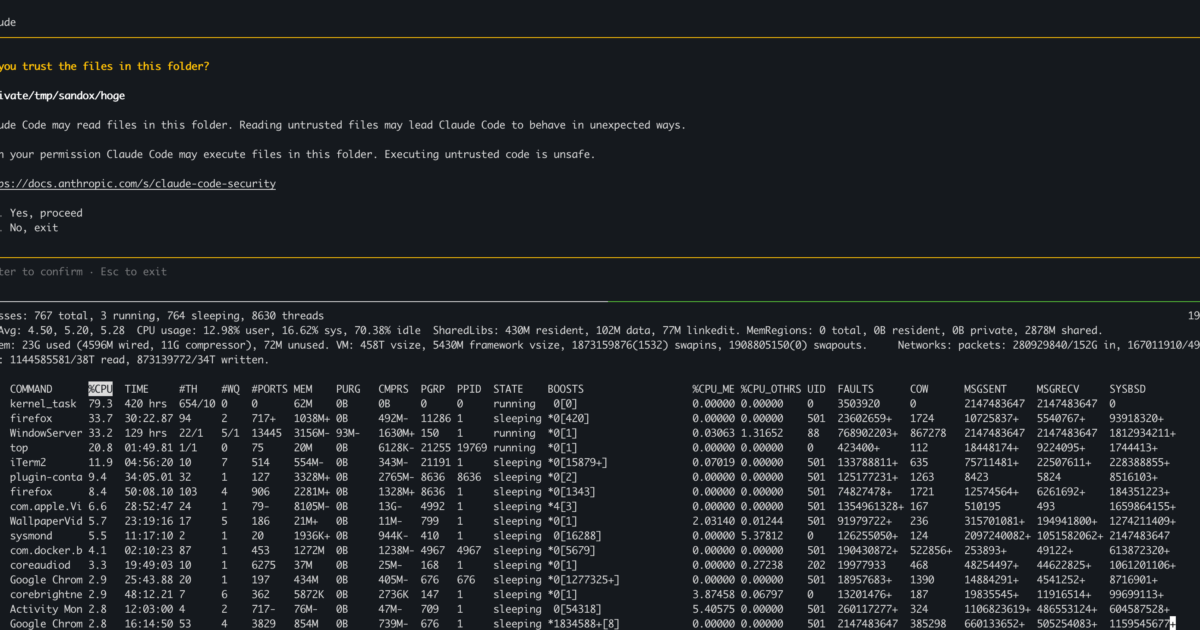Image resolution: width=1200 pixels, height=630 pixels.
Task: Click the folder path ending in sandox/hoge
Action: (63, 96)
